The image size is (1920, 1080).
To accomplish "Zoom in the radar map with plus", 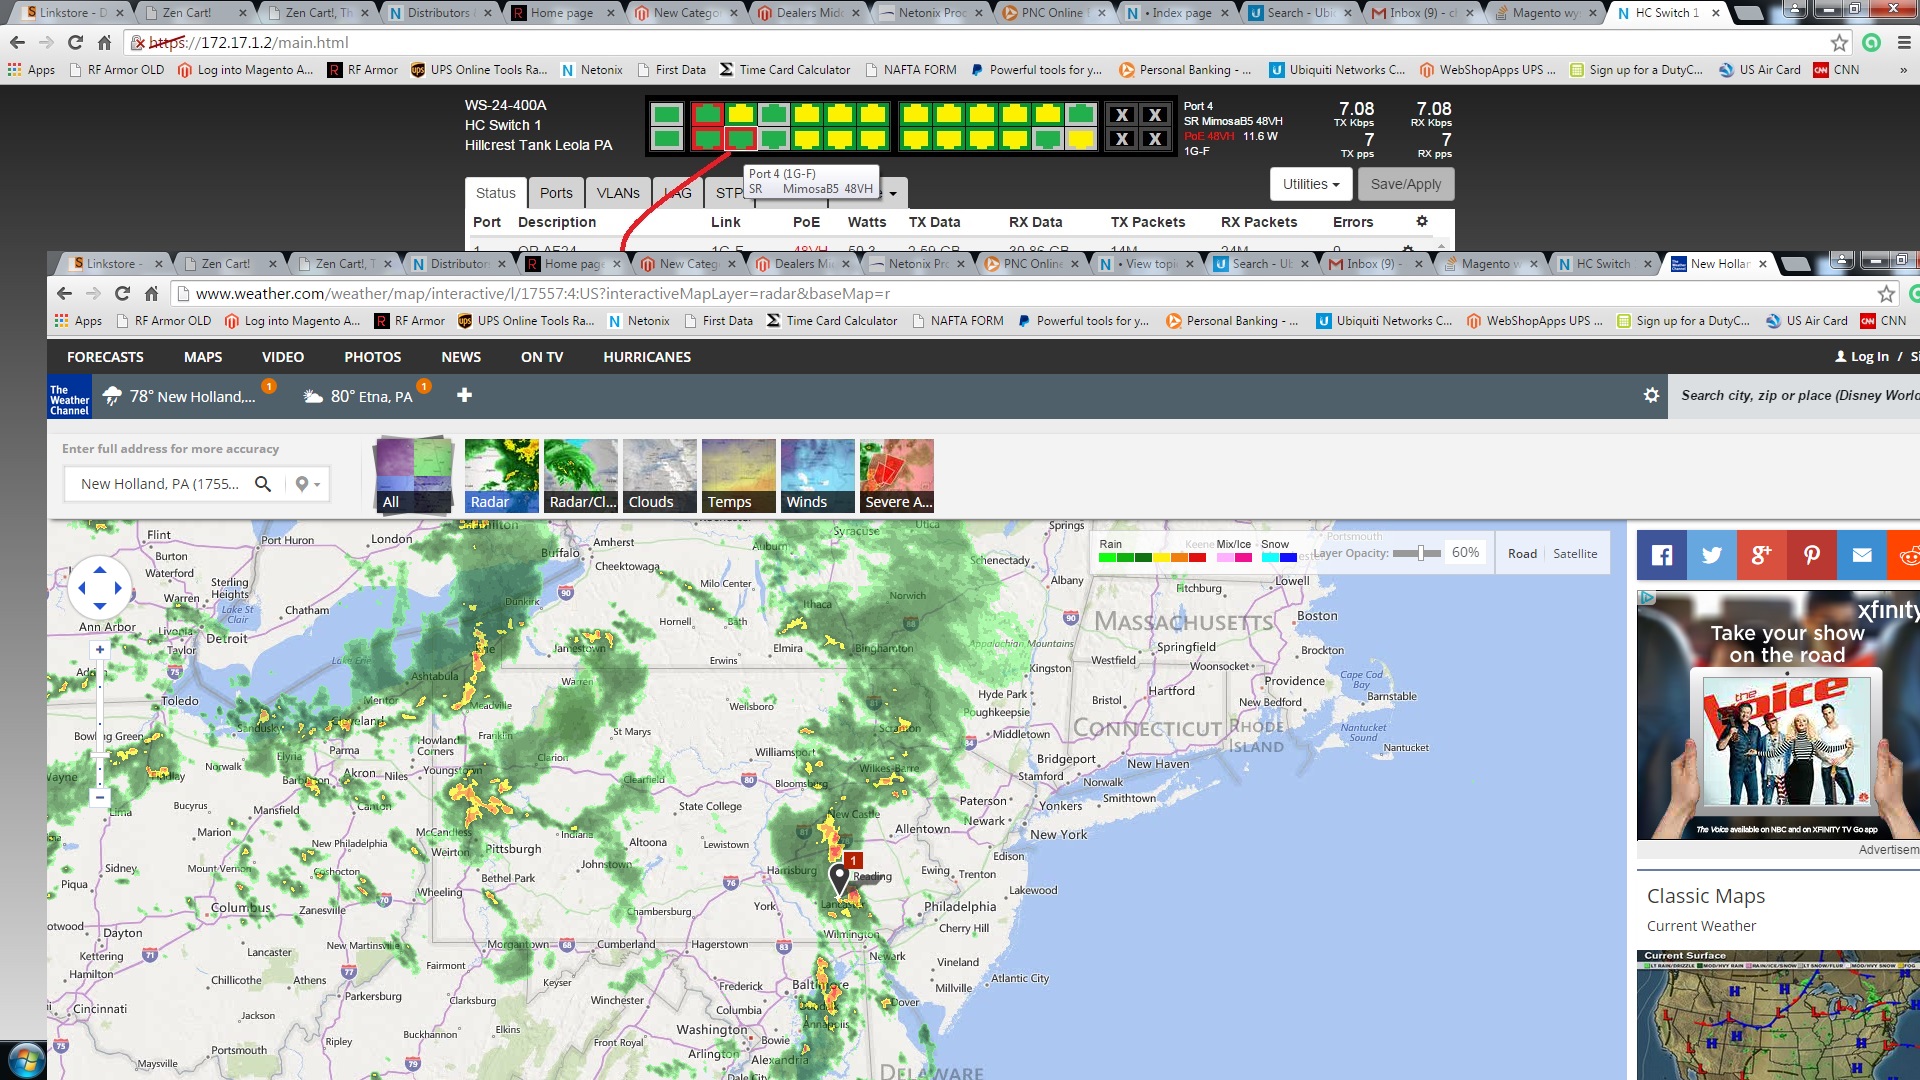I will click(x=100, y=649).
